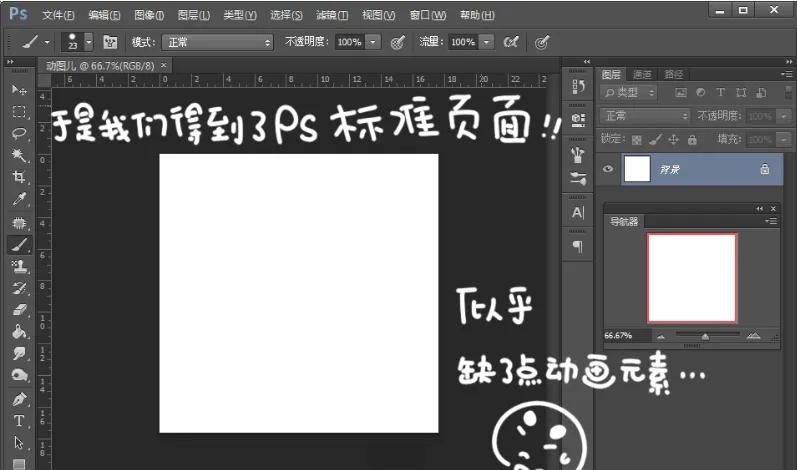Image resolution: width=797 pixels, height=470 pixels.
Task: Toggle smart object layer filter
Action: pyautogui.click(x=761, y=92)
